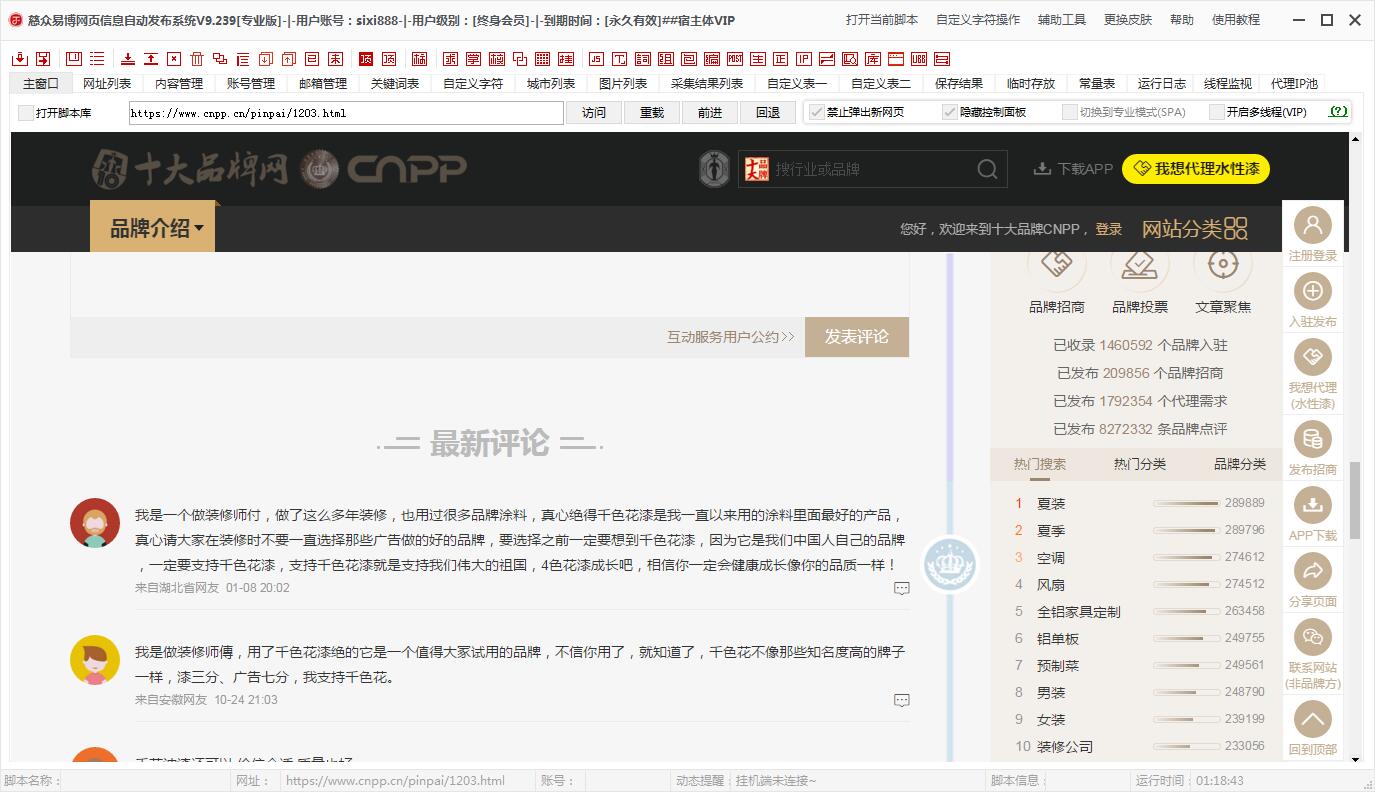The height and width of the screenshot is (792, 1375).
Task: Click the 联系网站 chat icon
Action: 1313,637
